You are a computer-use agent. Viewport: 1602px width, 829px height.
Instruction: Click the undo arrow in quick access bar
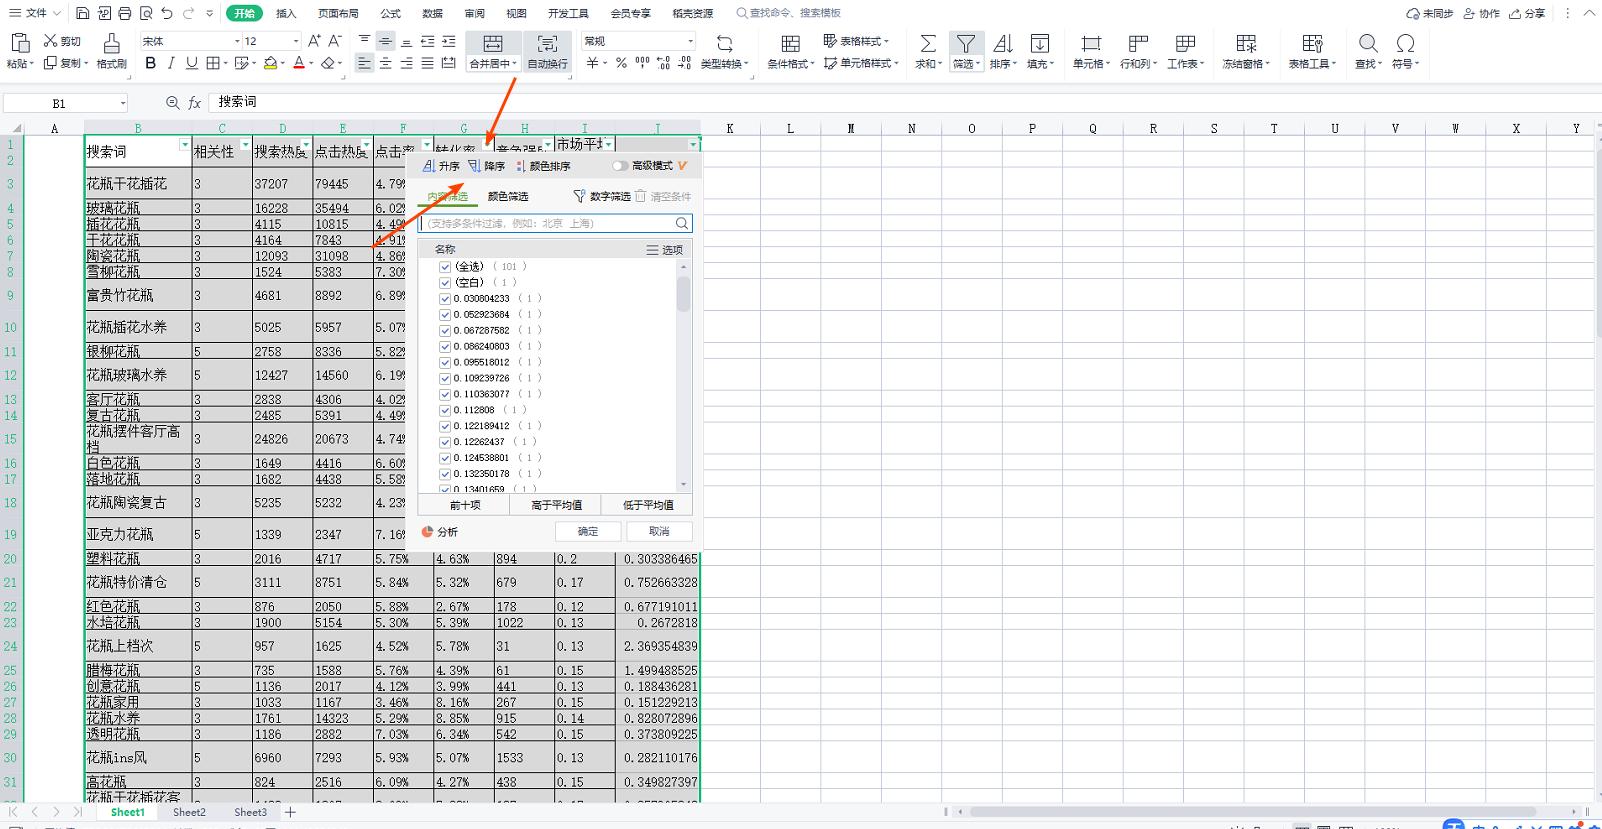click(x=167, y=13)
